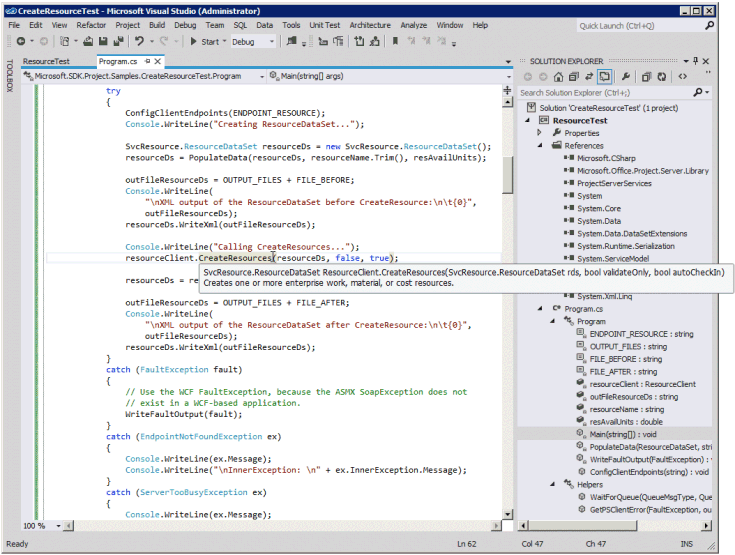Screen dimensions: 735x555
Task: Click the editor vertical scrollbar thumb
Action: (x=507, y=174)
